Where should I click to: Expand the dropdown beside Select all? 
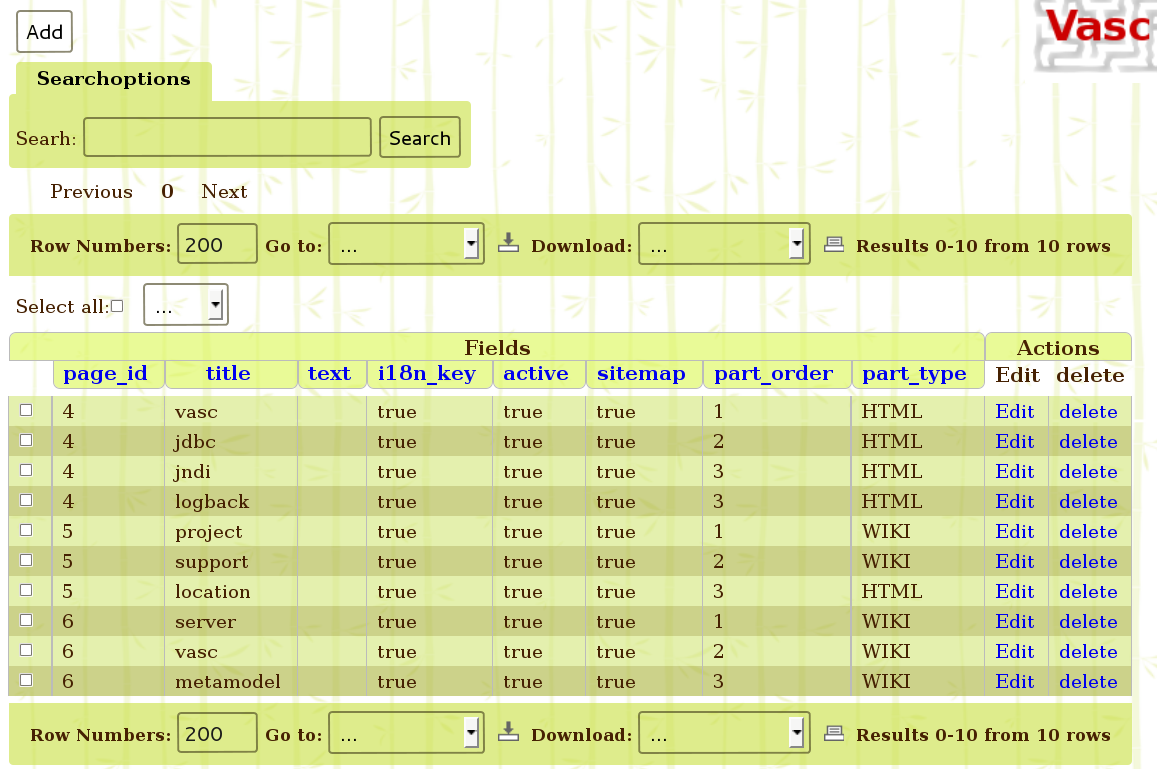tap(186, 306)
